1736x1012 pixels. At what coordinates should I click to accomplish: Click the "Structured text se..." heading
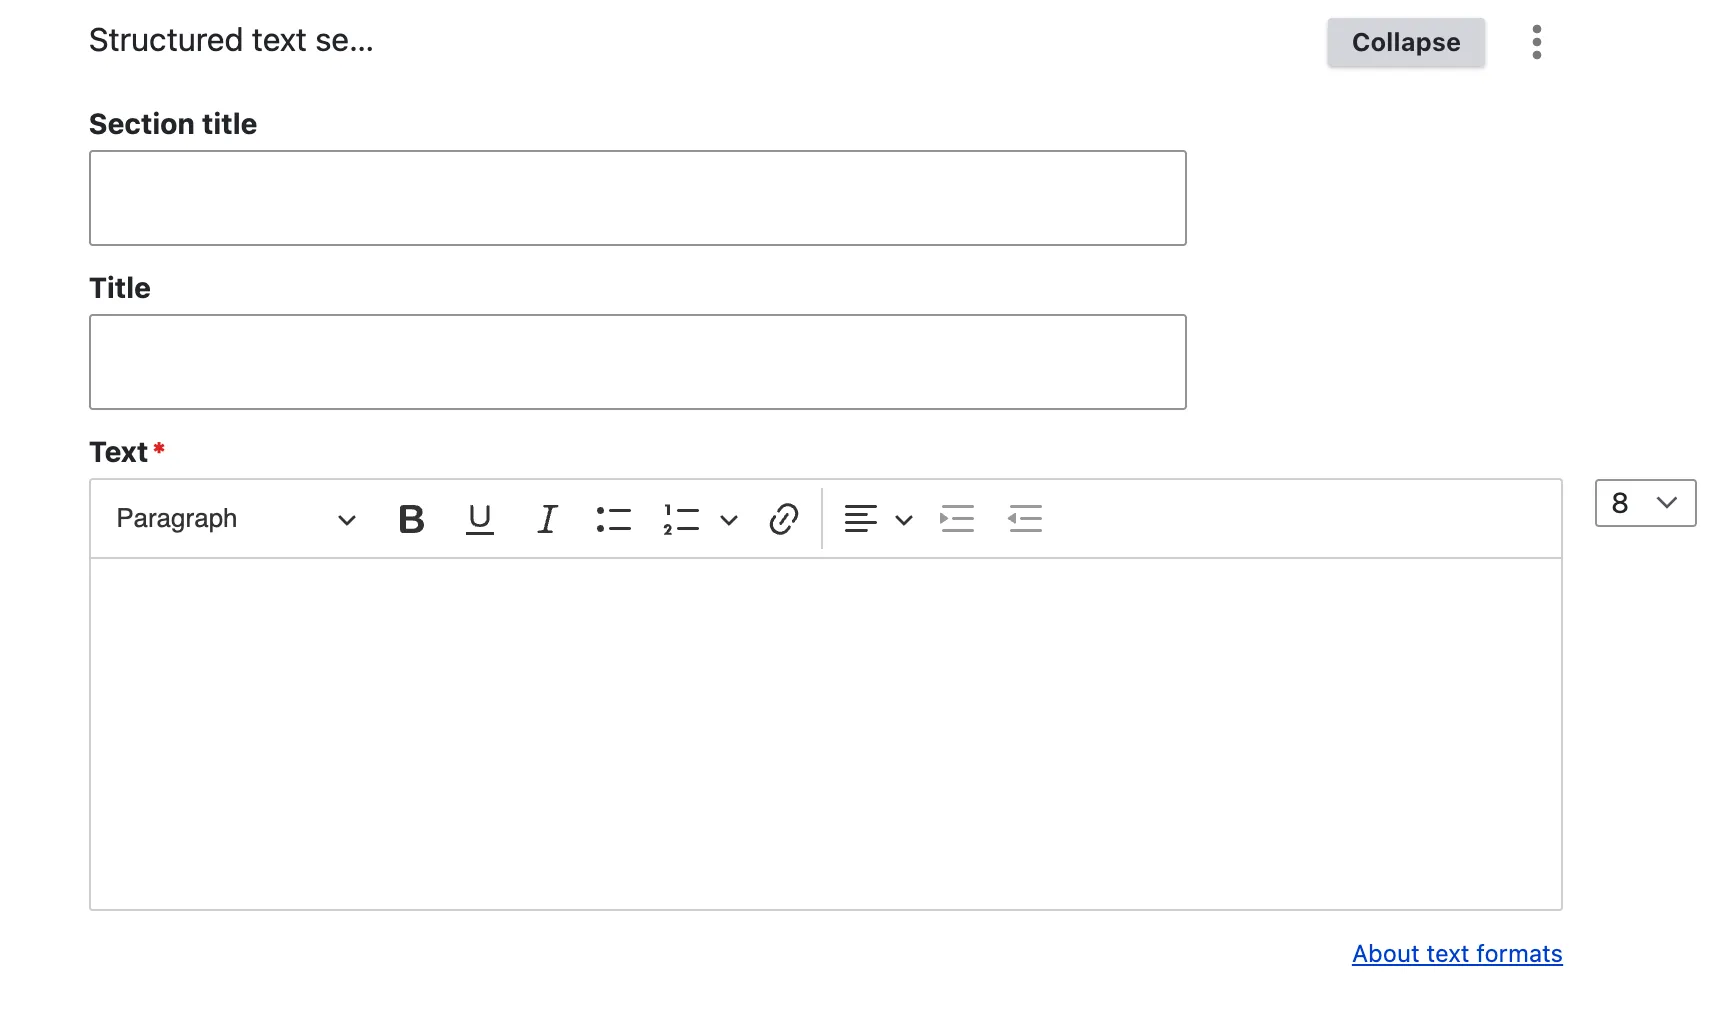[x=231, y=40]
